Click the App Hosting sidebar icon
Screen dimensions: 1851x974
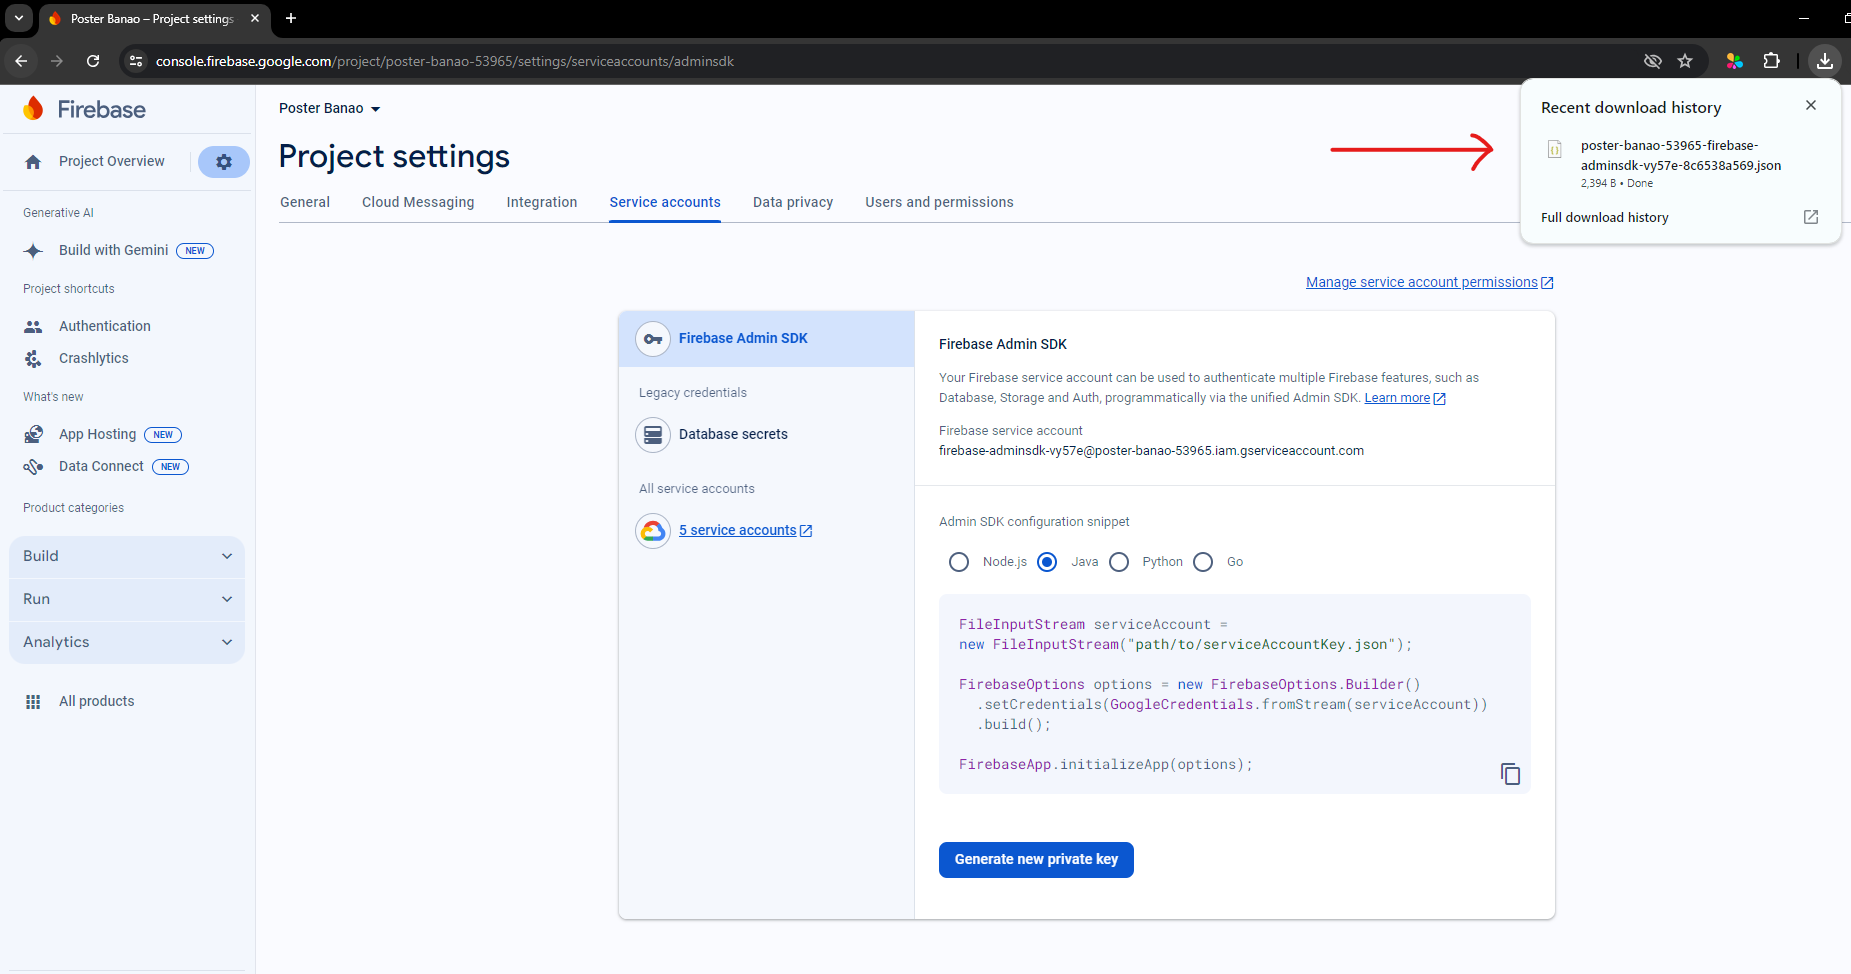pyautogui.click(x=33, y=435)
